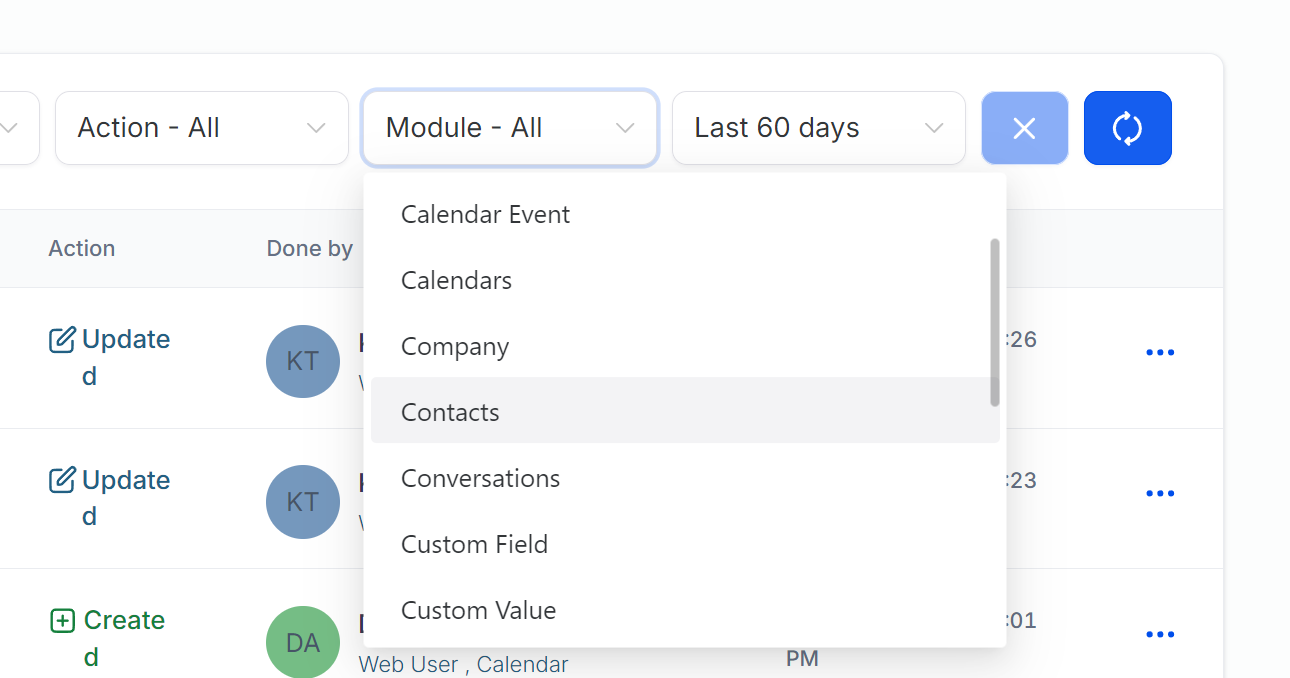Screen dimensions: 1290x678
Task: Click the edit icon in second Updated row
Action: (62, 481)
